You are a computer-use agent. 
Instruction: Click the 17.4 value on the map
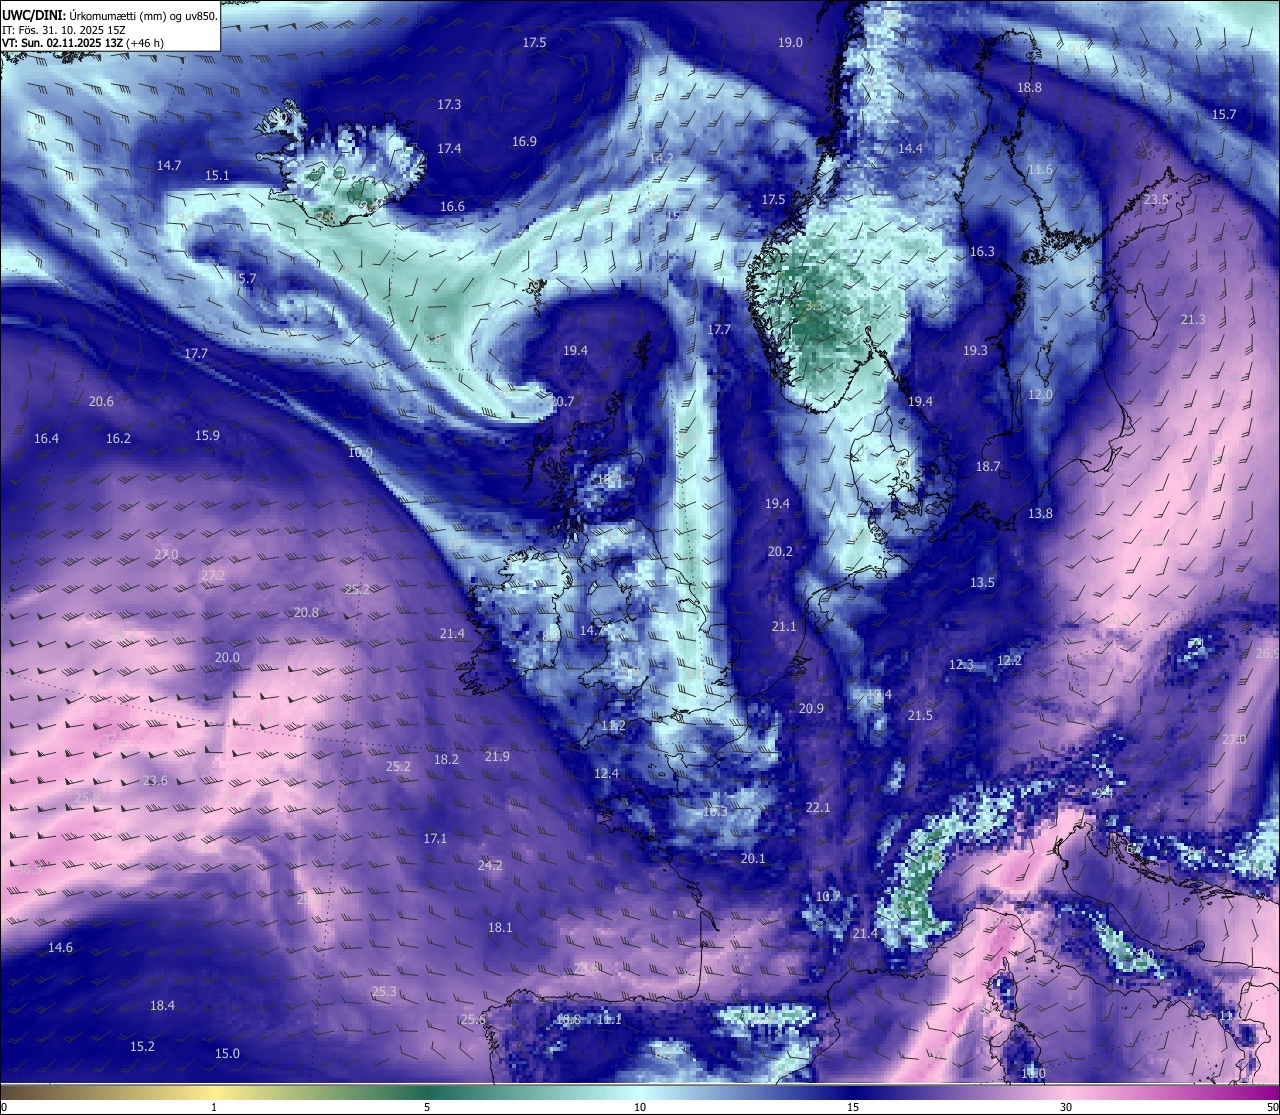pyautogui.click(x=449, y=148)
